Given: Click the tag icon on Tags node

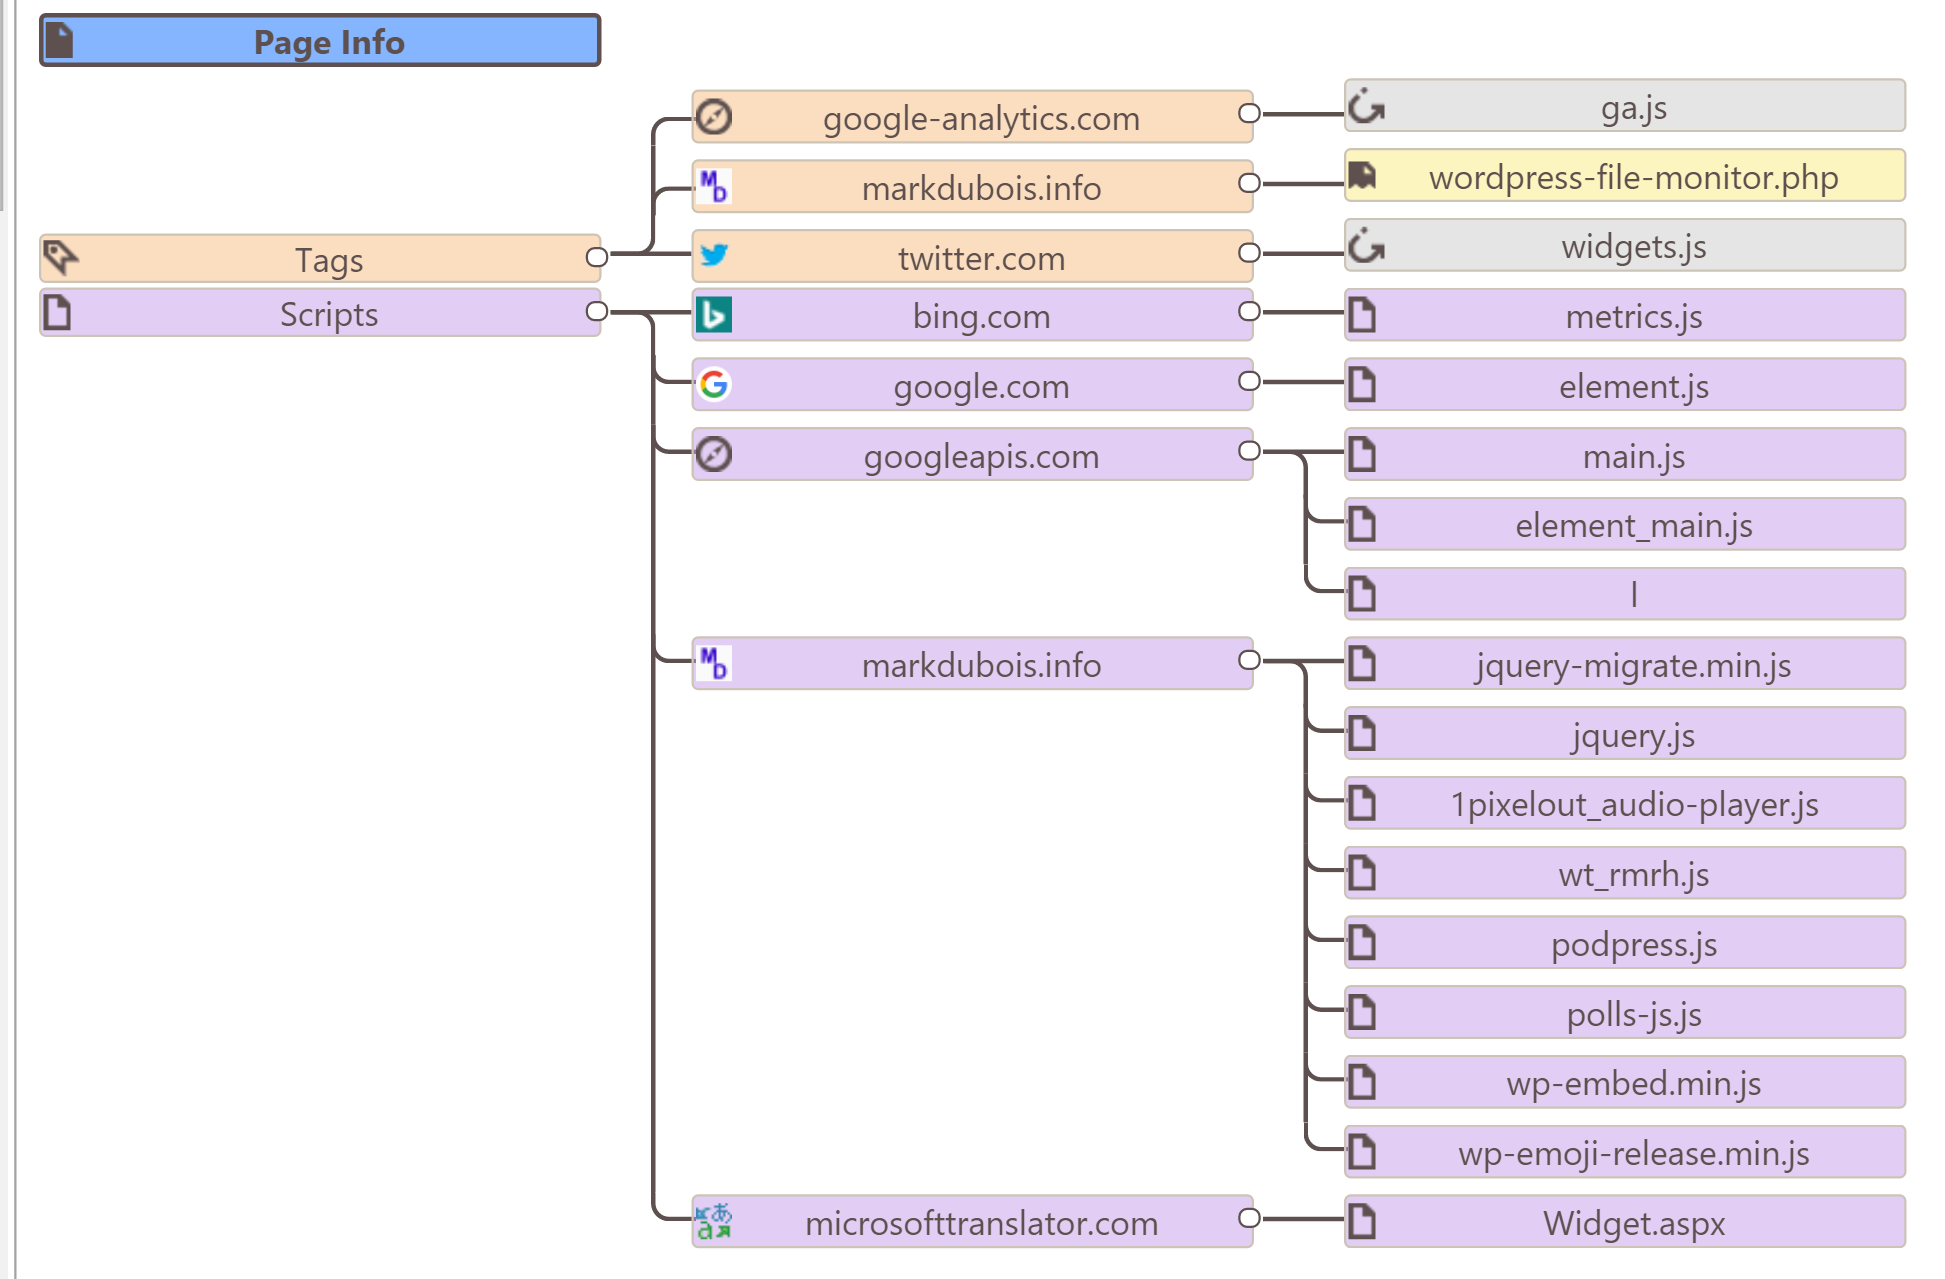Looking at the screenshot, I should pos(61,257).
